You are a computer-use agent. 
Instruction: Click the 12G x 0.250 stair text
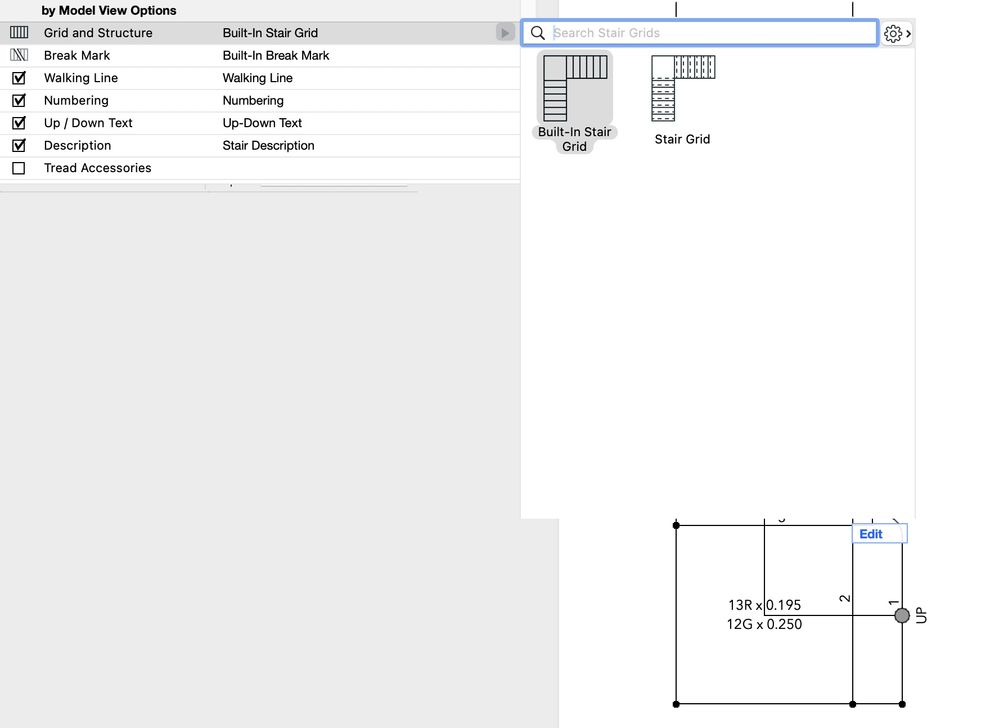pyautogui.click(x=765, y=624)
